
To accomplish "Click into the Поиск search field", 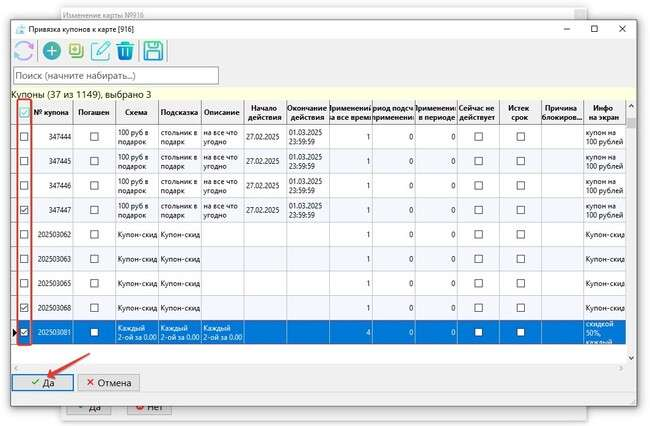I will tap(115, 75).
